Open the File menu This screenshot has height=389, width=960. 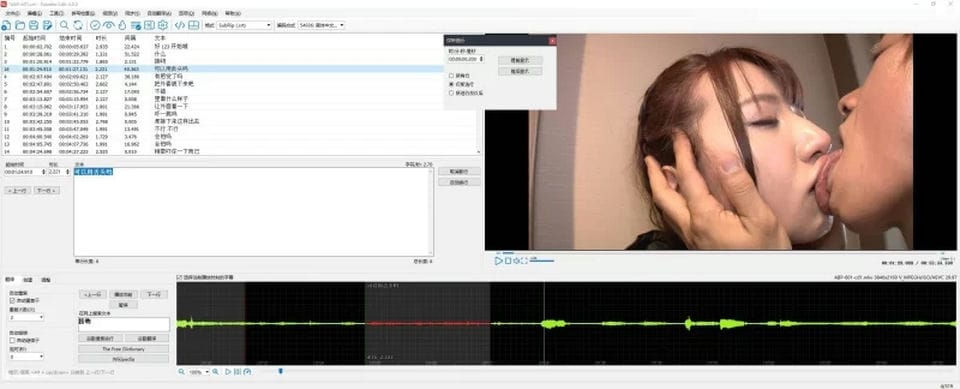(x=12, y=13)
